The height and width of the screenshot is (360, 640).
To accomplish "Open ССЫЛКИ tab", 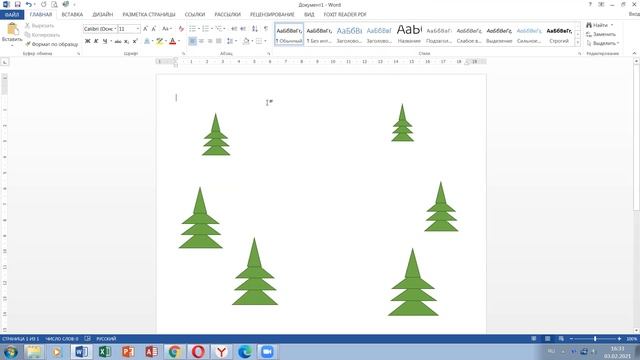I will point(195,15).
